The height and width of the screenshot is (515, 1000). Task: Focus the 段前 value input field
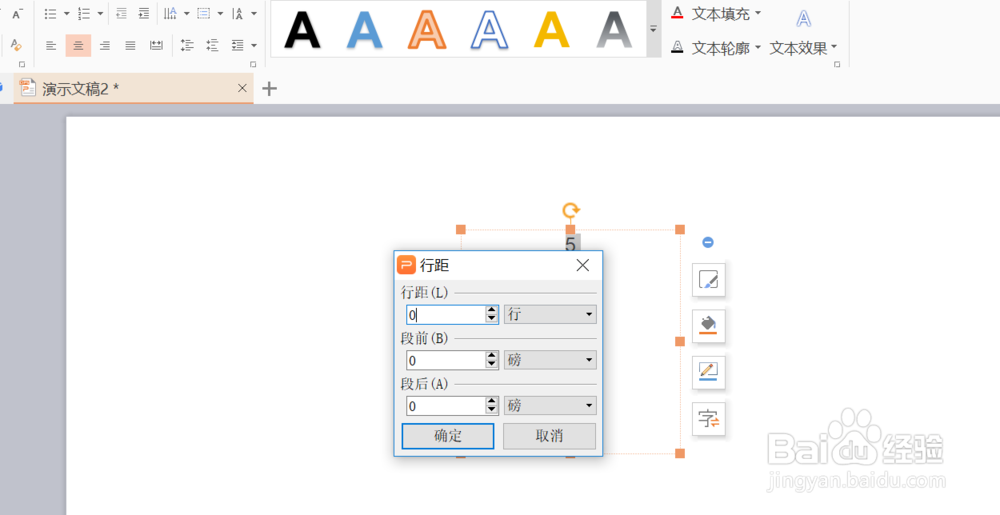point(446,360)
